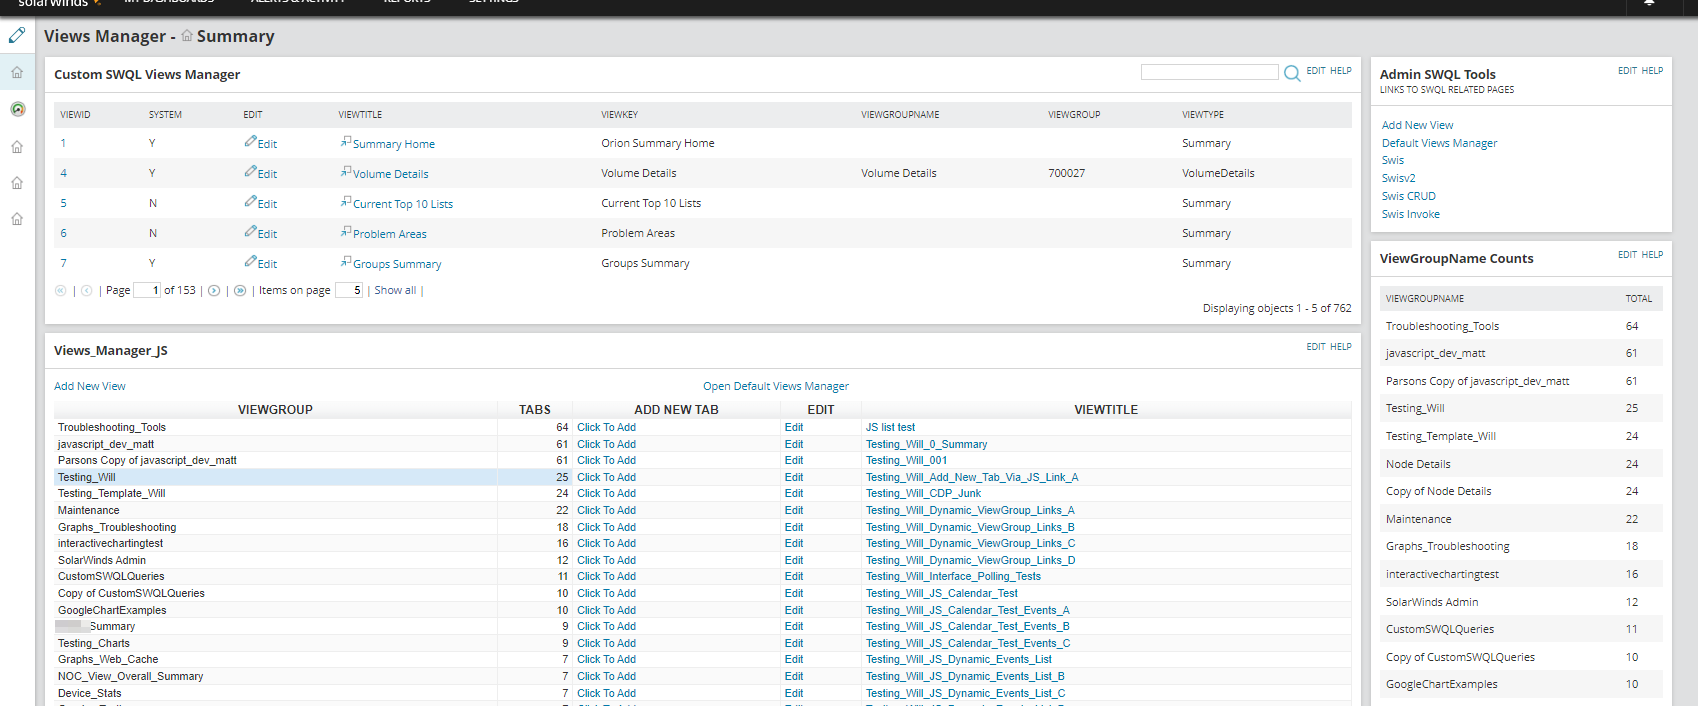Jump to last page with the double-right arrow icon
This screenshot has width=1698, height=706.
240,291
